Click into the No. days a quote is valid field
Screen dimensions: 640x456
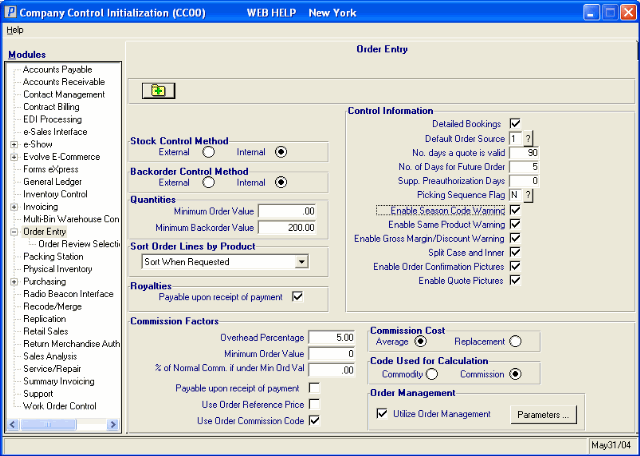click(x=524, y=153)
